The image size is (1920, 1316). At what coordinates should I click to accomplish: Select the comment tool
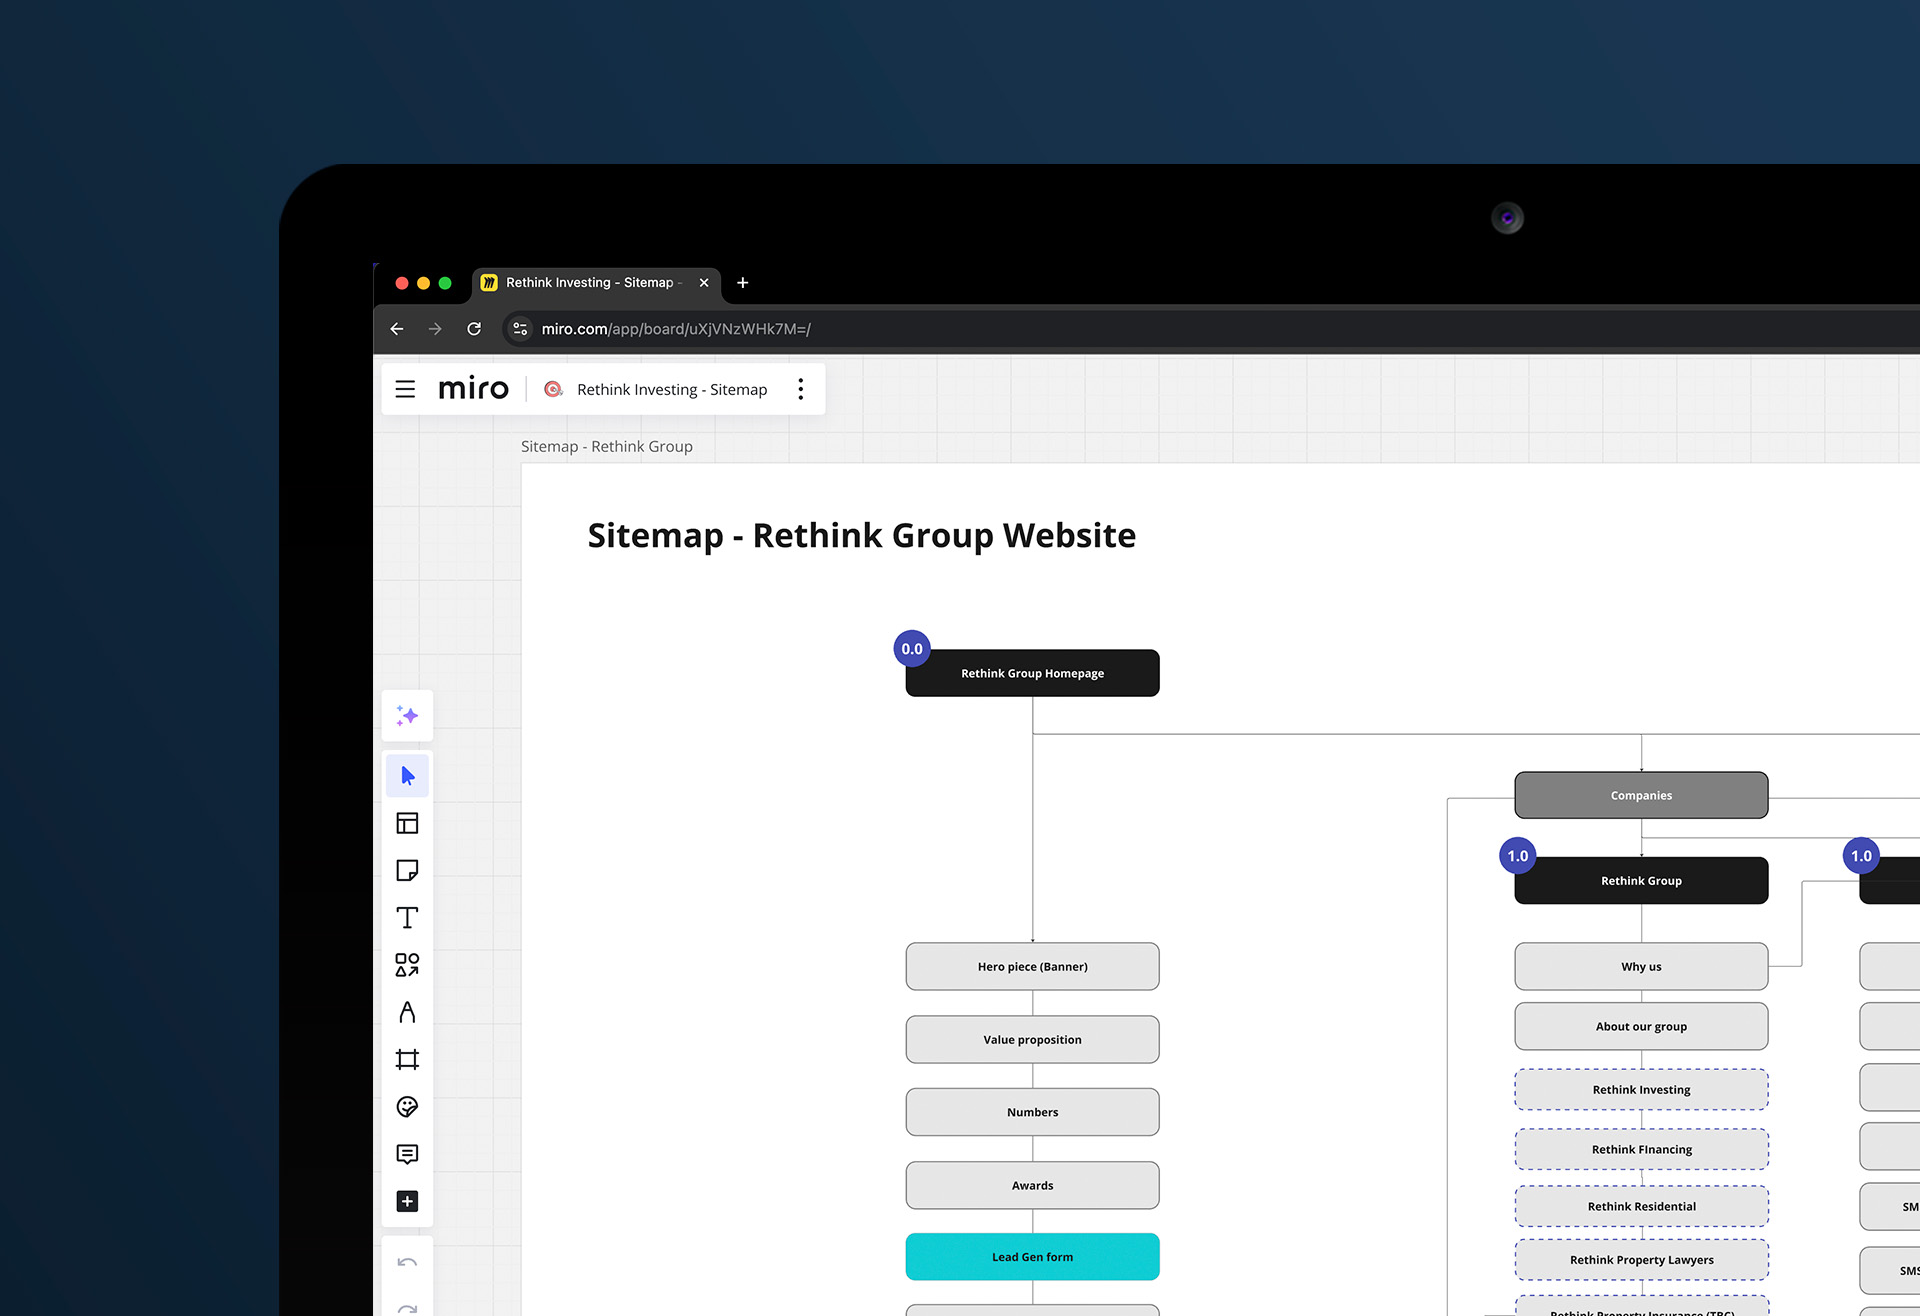coord(407,1154)
